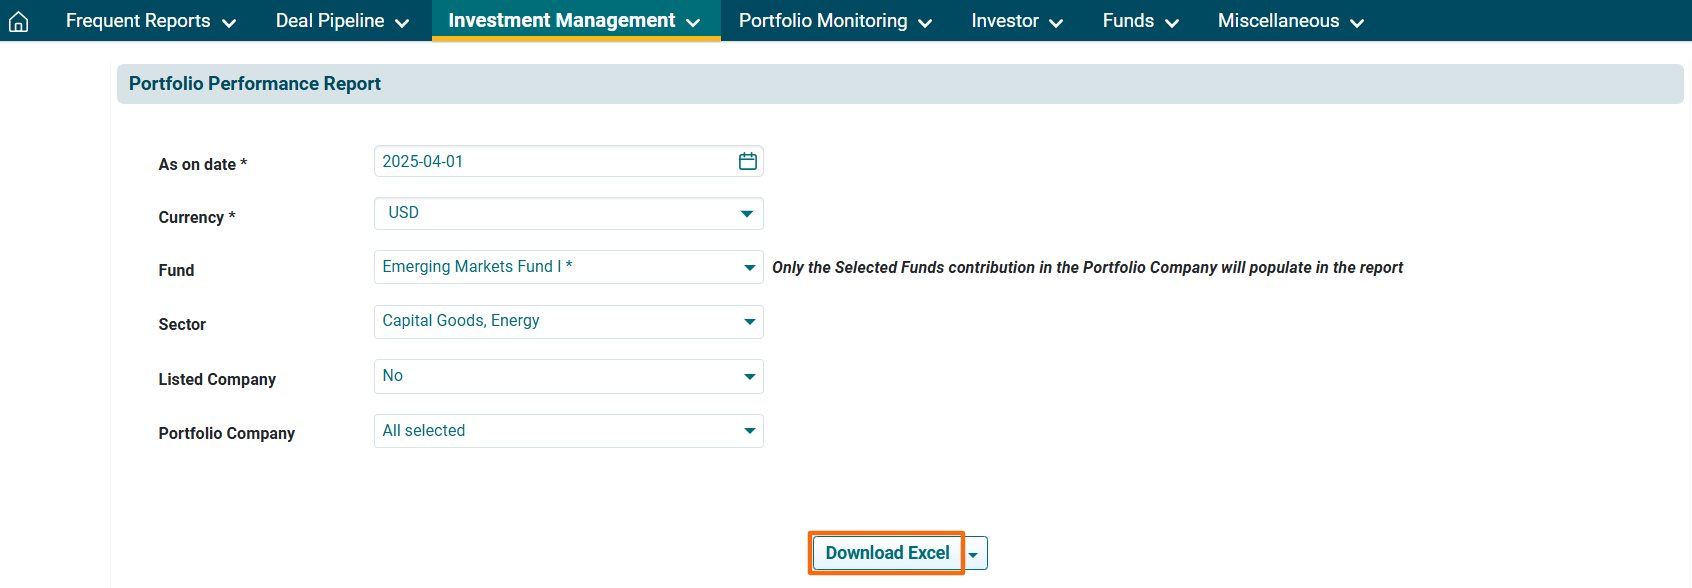
Task: Open the Currency dropdown showing USD
Action: click(x=568, y=213)
